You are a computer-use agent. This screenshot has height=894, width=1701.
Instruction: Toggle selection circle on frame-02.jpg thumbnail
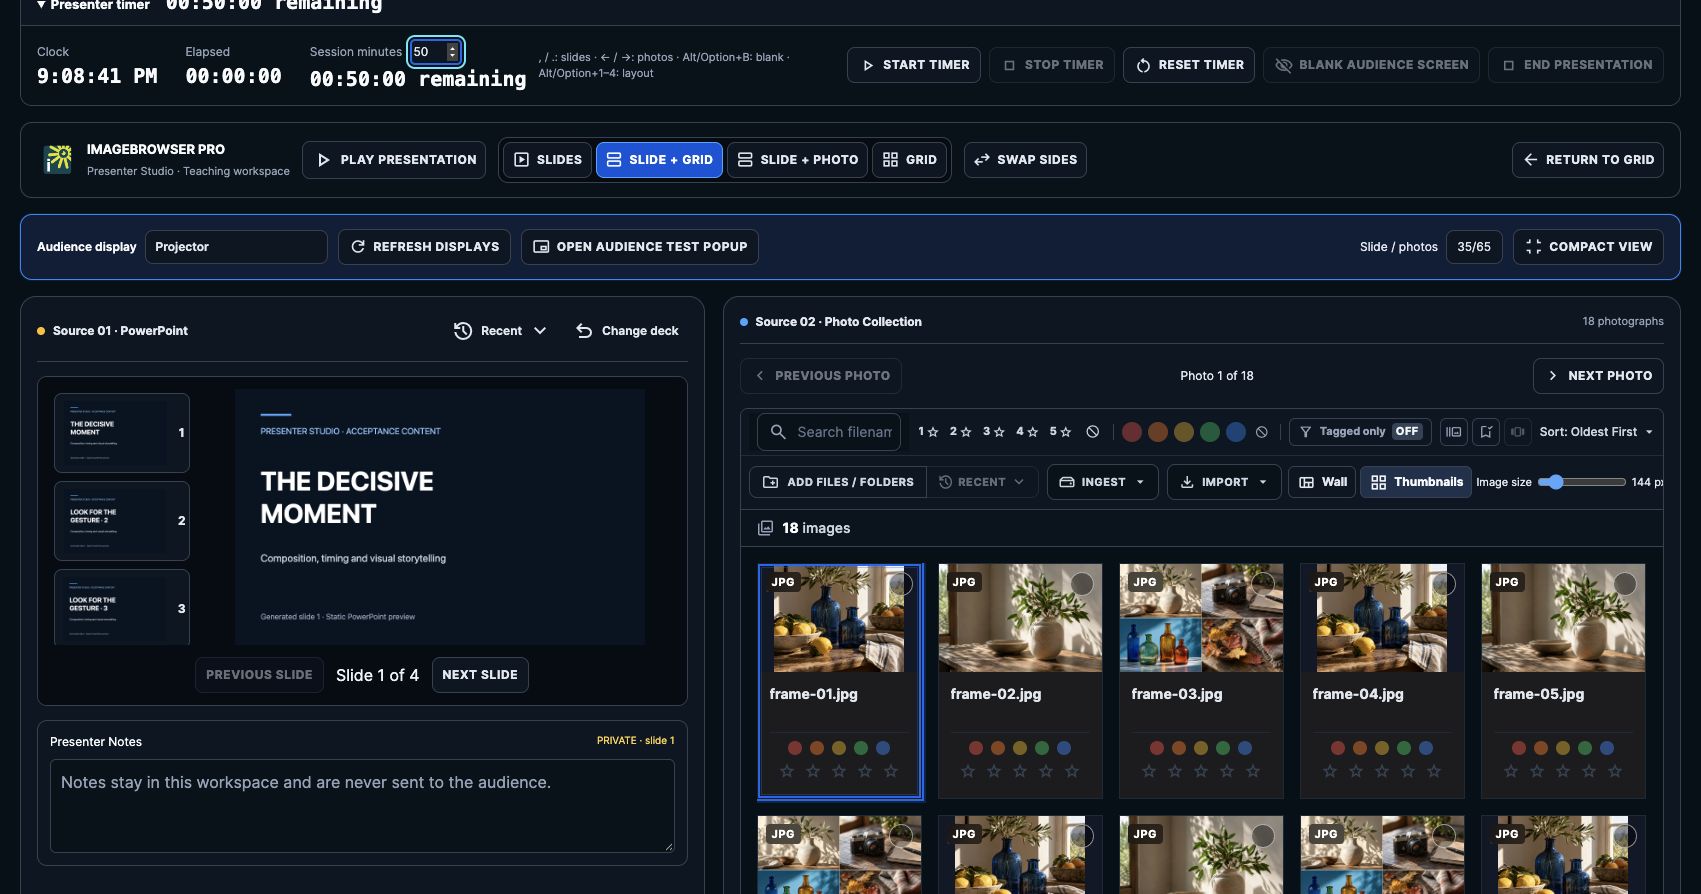(x=1082, y=584)
